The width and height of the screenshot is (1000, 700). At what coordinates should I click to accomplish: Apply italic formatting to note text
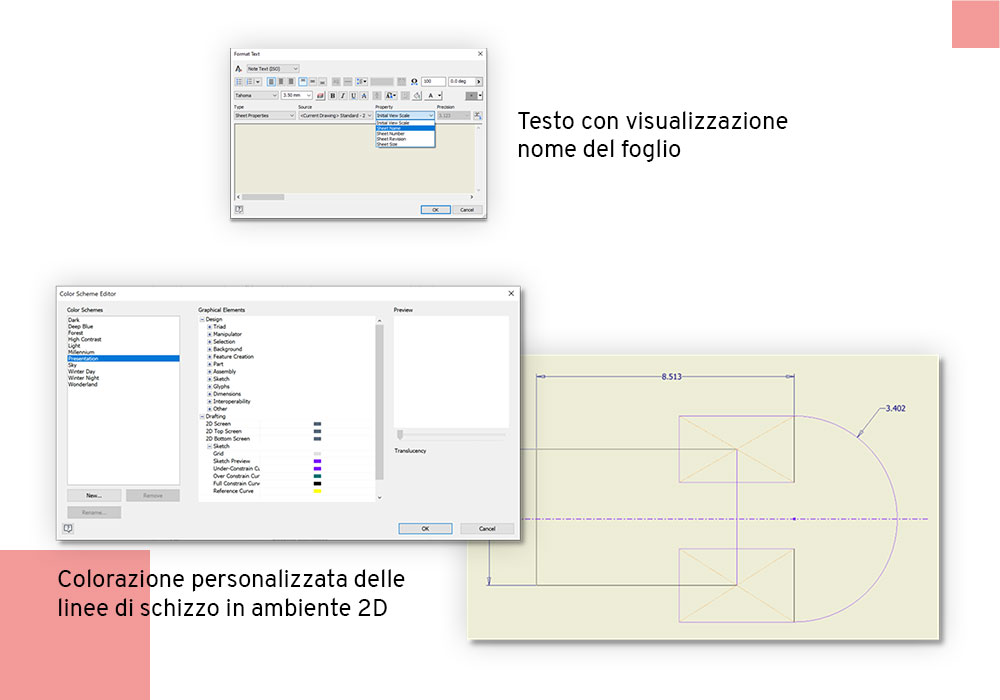[342, 94]
